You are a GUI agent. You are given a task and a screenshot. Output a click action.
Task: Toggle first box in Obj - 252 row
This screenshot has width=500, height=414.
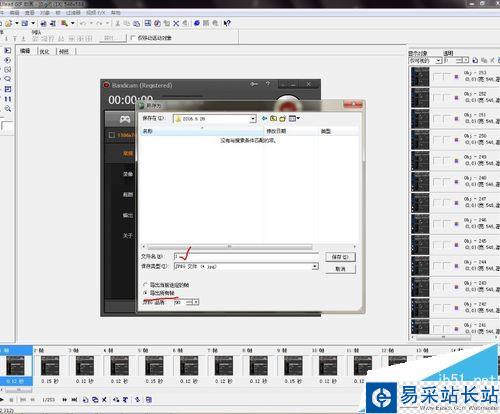tap(436, 98)
